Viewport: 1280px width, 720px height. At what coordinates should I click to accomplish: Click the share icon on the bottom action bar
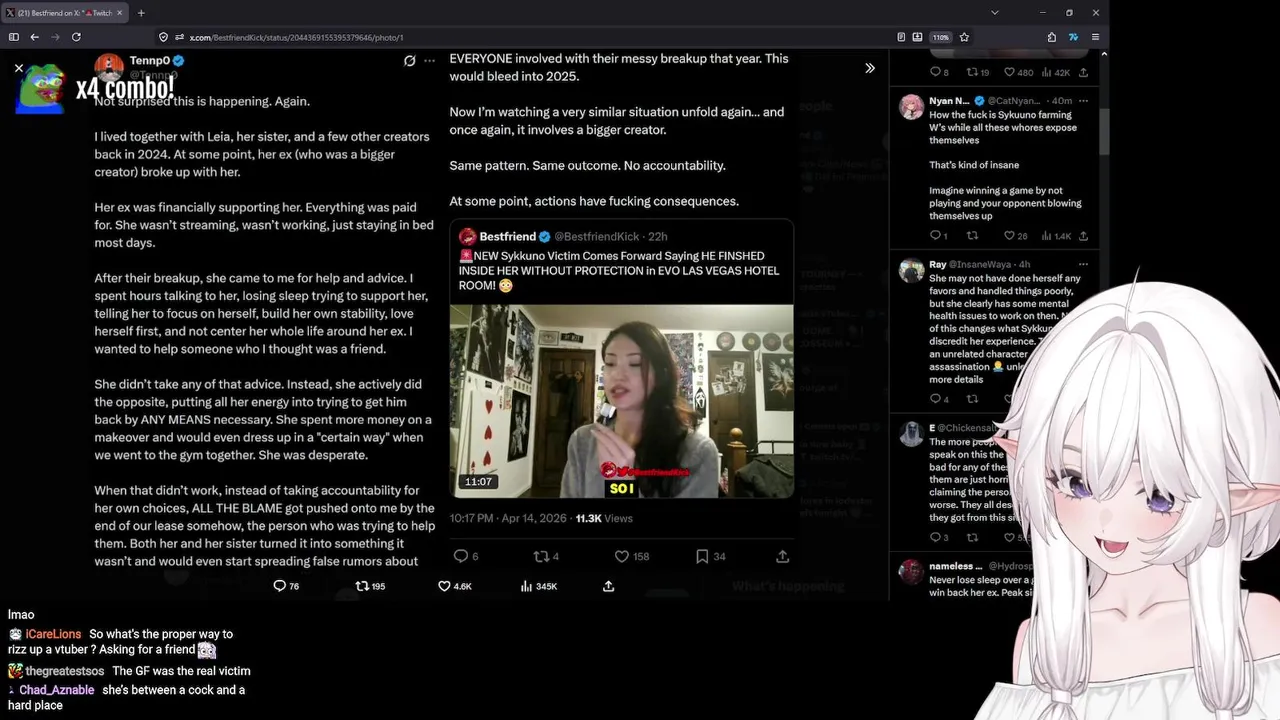(608, 586)
